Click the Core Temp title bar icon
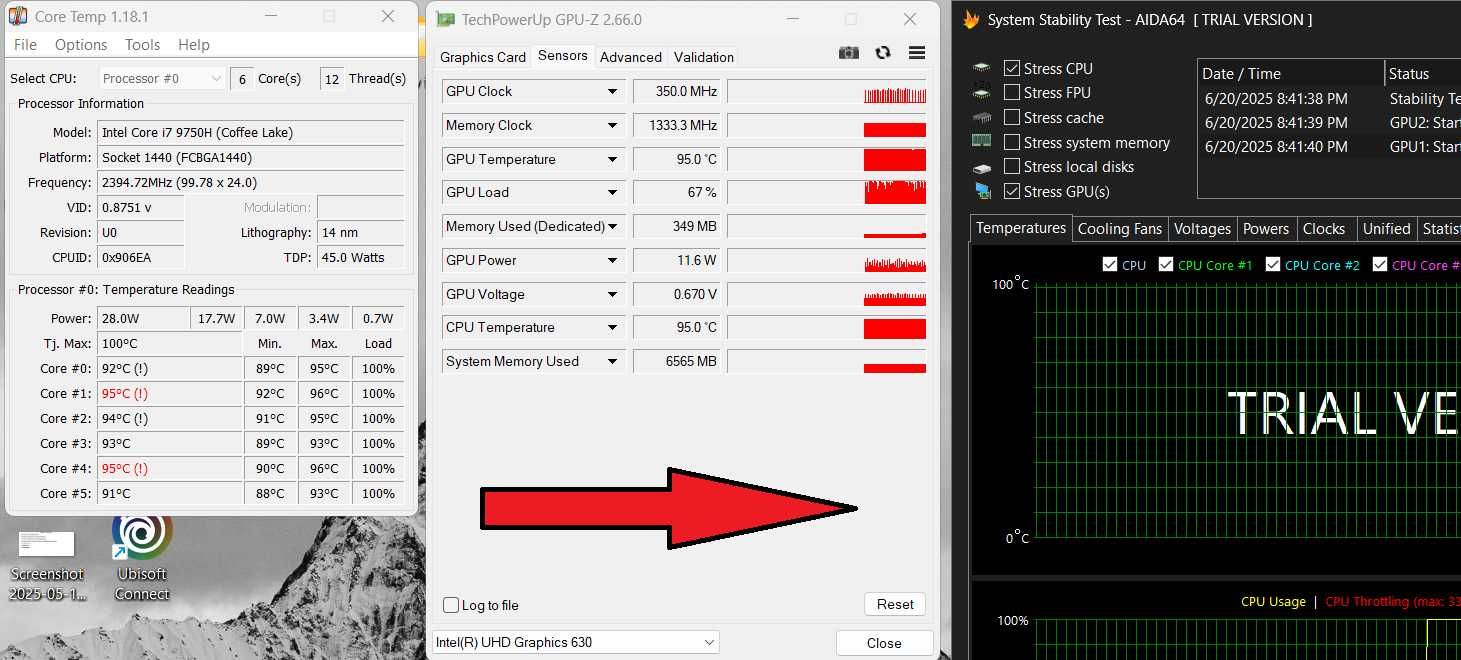This screenshot has height=660, width=1461. point(18,16)
